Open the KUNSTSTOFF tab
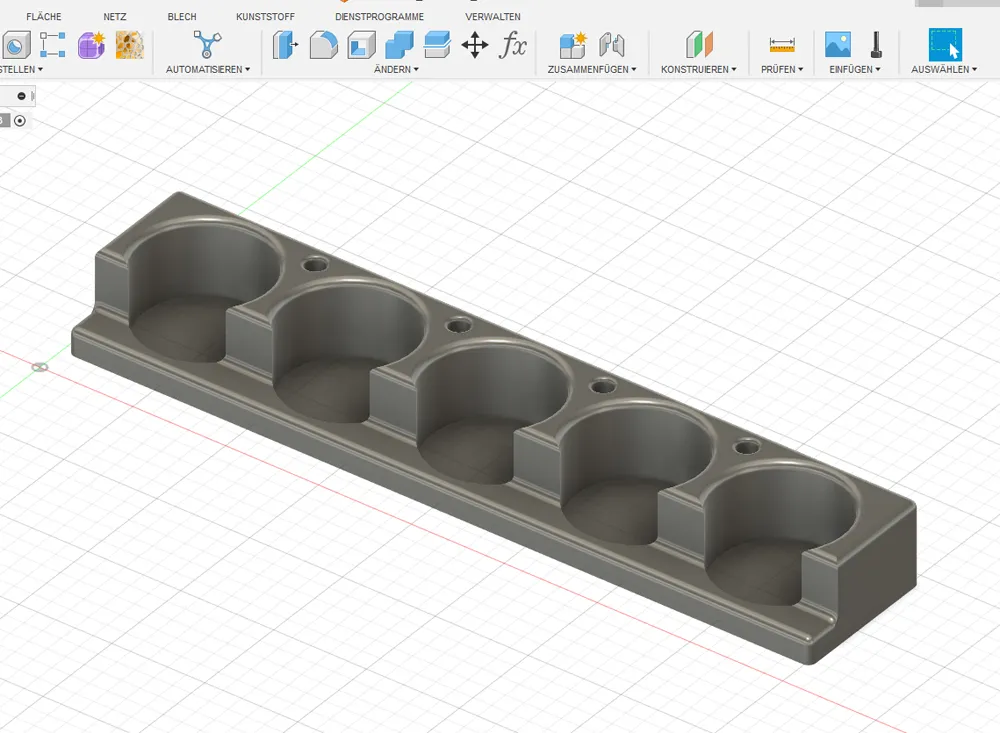 tap(264, 17)
